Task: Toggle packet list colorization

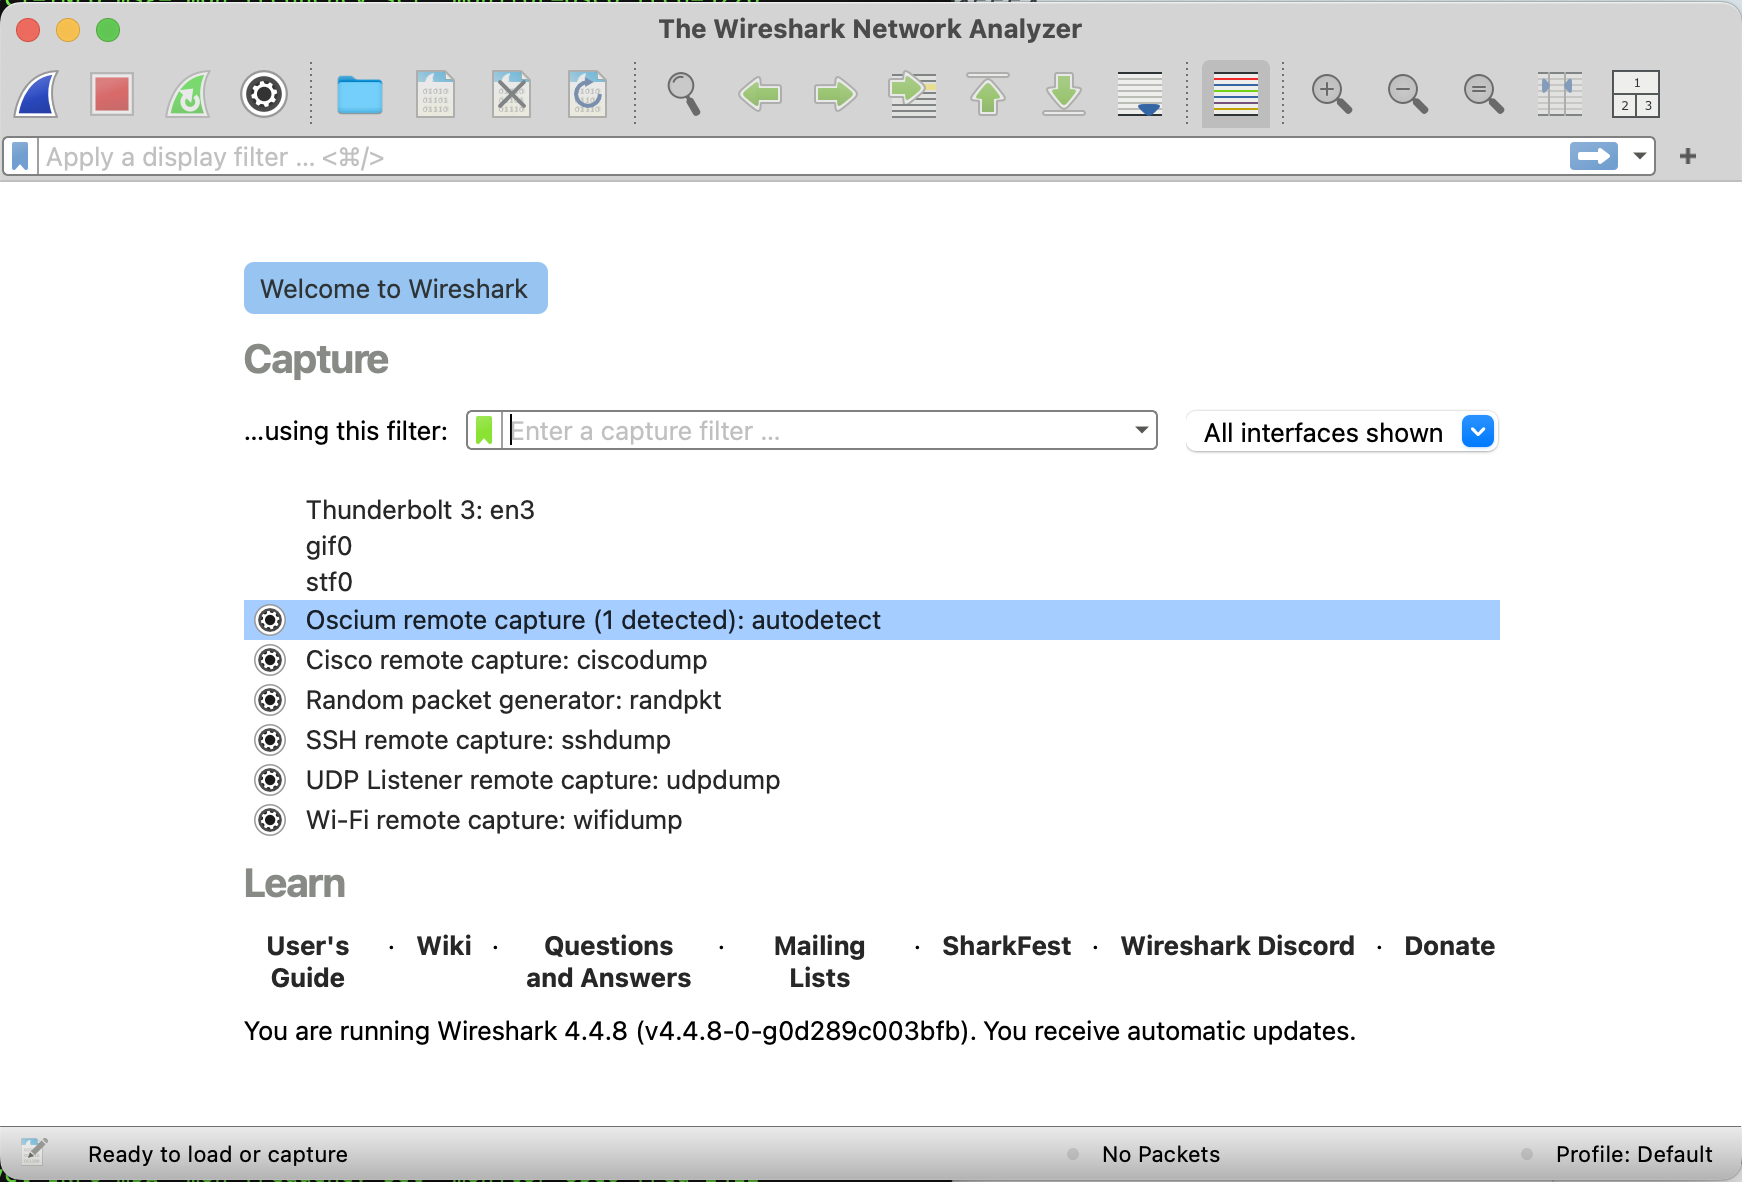Action: pyautogui.click(x=1236, y=94)
